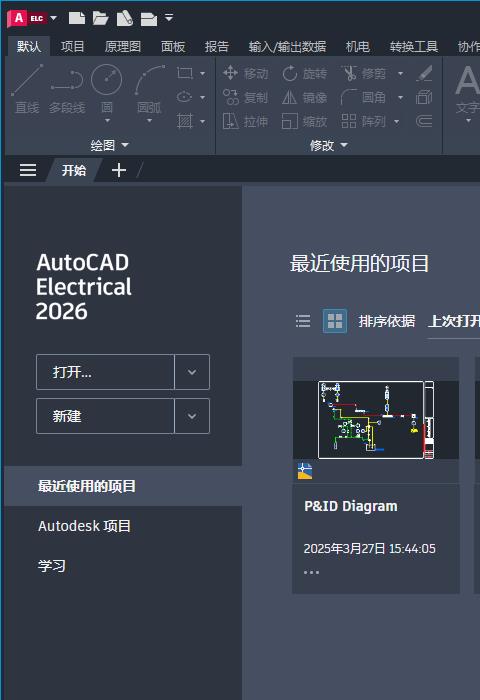Switch to the 面板 ribbon tab

pyautogui.click(x=173, y=46)
